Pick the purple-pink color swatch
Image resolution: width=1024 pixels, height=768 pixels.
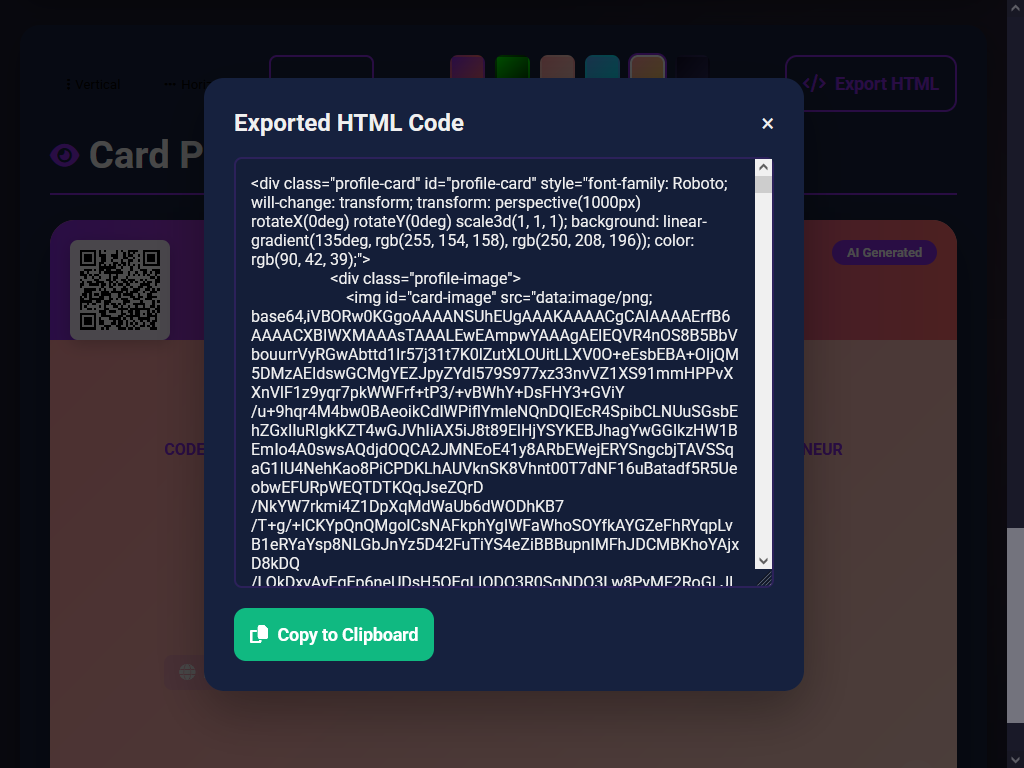[468, 68]
